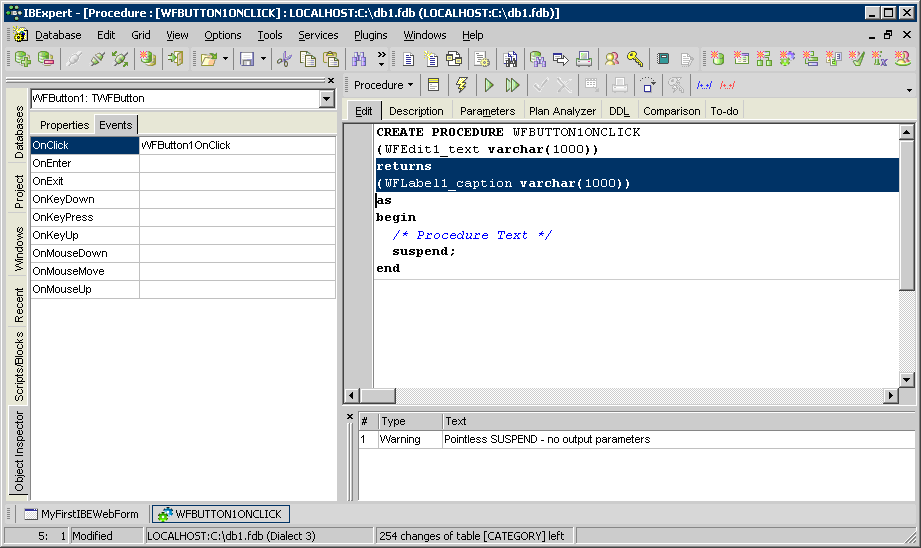Click the Register Database icon with green plus
This screenshot has height=548, width=921.
coord(23,59)
